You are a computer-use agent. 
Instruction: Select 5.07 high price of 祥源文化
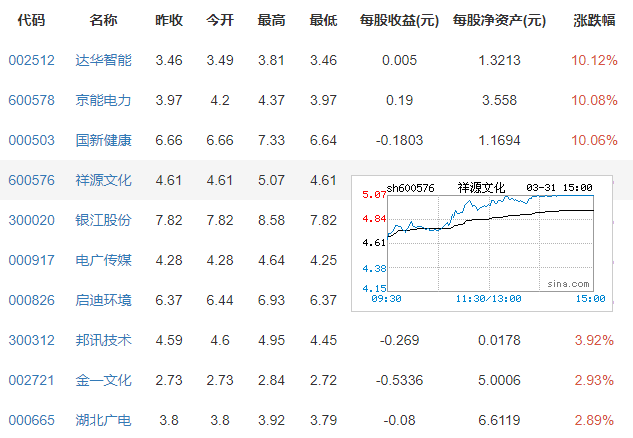pyautogui.click(x=272, y=180)
